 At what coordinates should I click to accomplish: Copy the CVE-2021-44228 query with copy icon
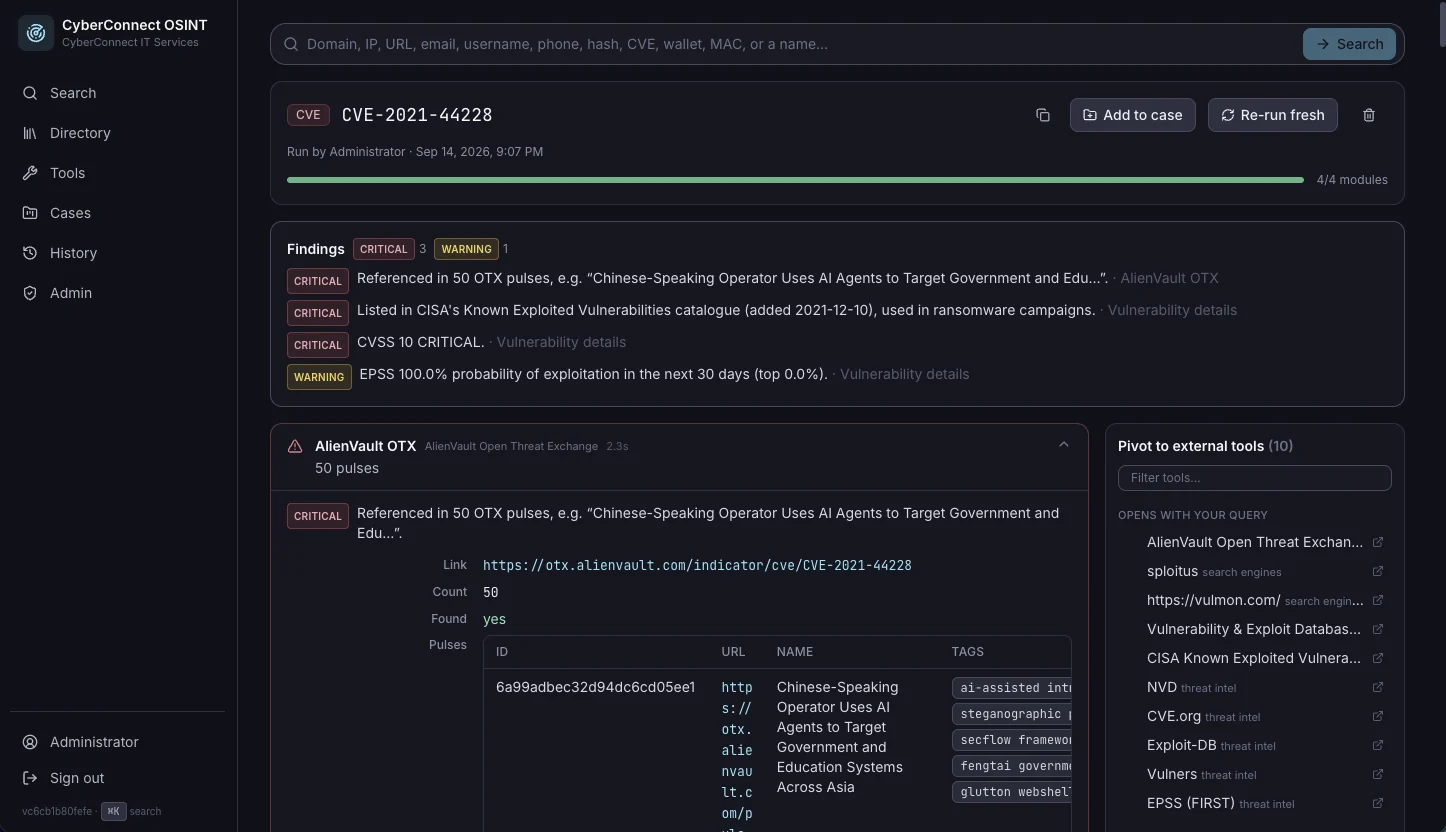coord(1043,115)
